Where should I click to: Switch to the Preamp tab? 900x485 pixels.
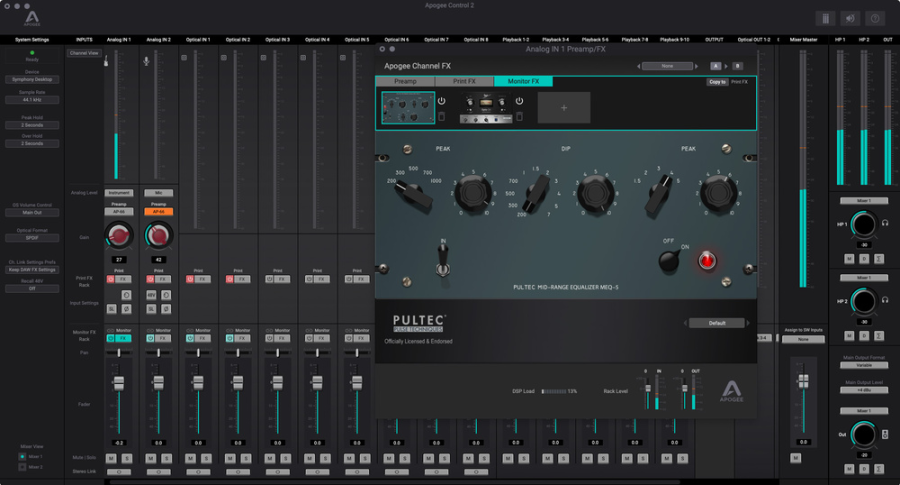pyautogui.click(x=405, y=82)
